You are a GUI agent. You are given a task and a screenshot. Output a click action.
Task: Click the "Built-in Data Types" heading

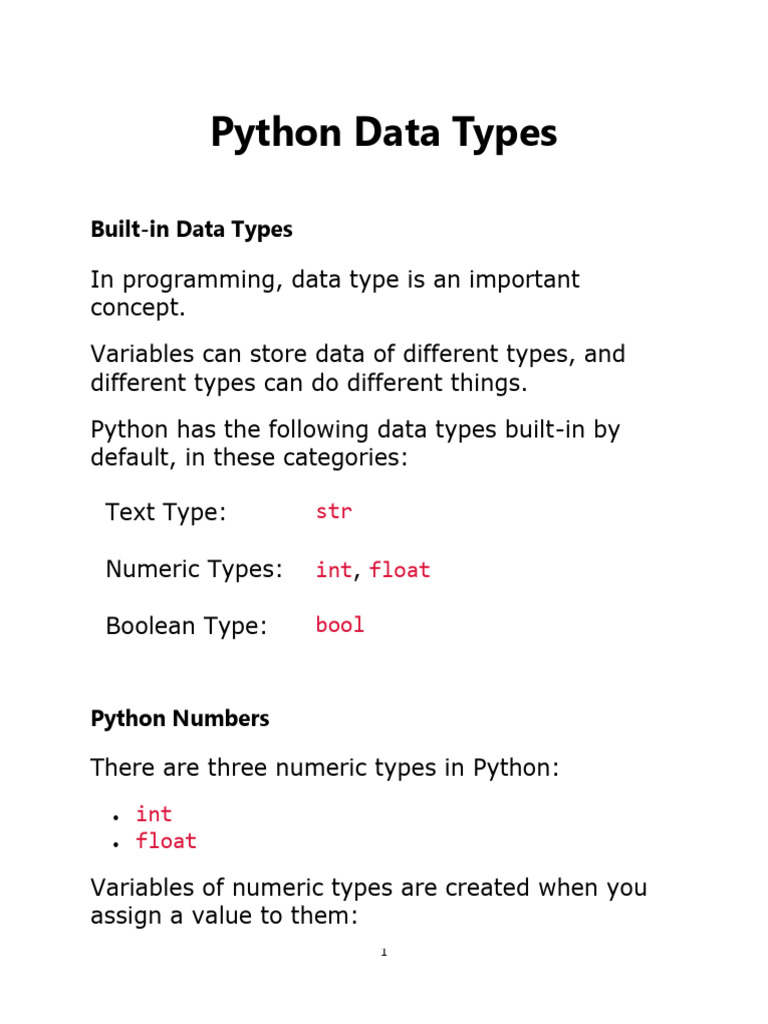[191, 229]
